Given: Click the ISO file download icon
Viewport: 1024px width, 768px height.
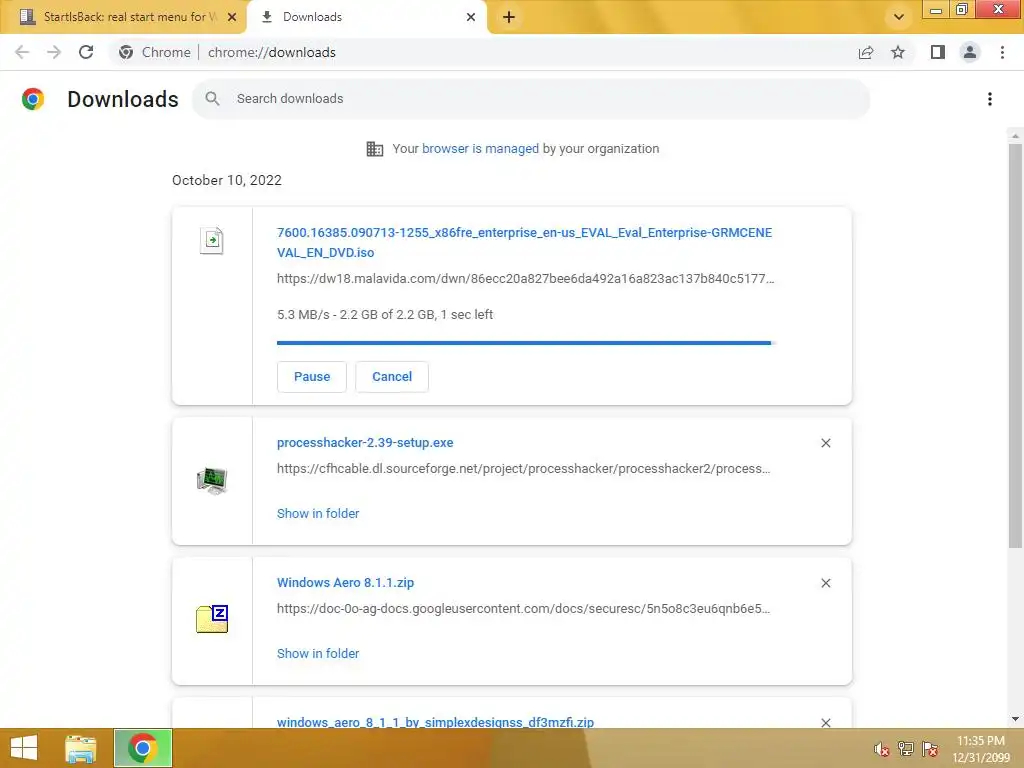Looking at the screenshot, I should (212, 241).
